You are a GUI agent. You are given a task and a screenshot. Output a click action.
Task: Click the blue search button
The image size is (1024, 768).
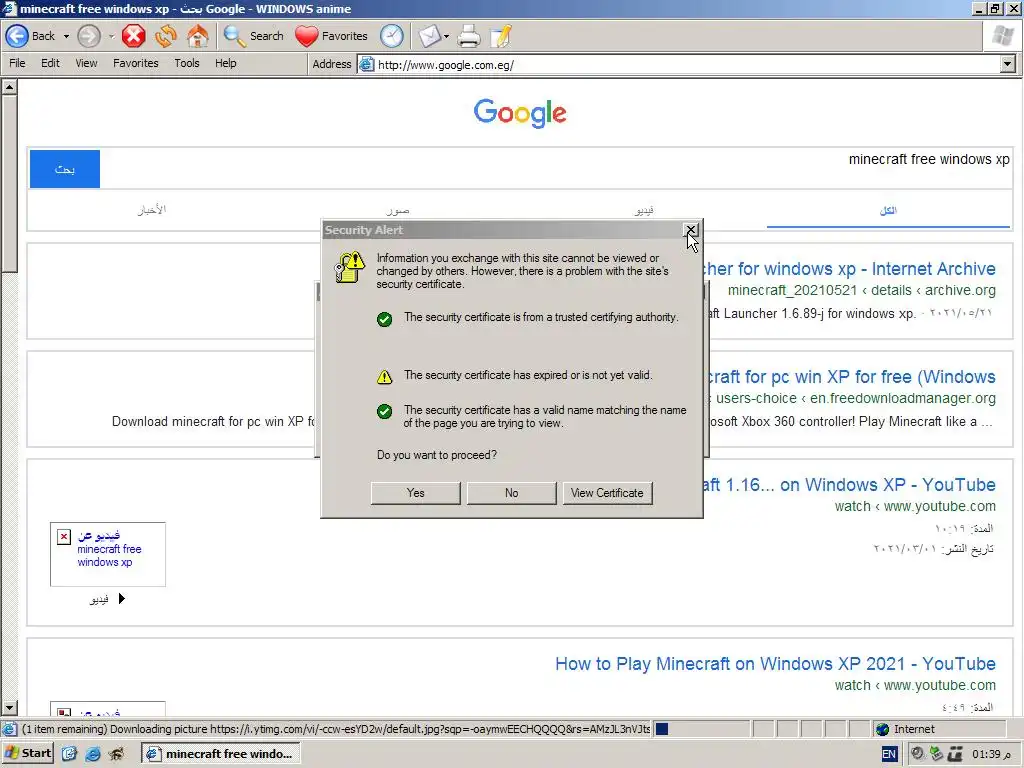click(65, 169)
